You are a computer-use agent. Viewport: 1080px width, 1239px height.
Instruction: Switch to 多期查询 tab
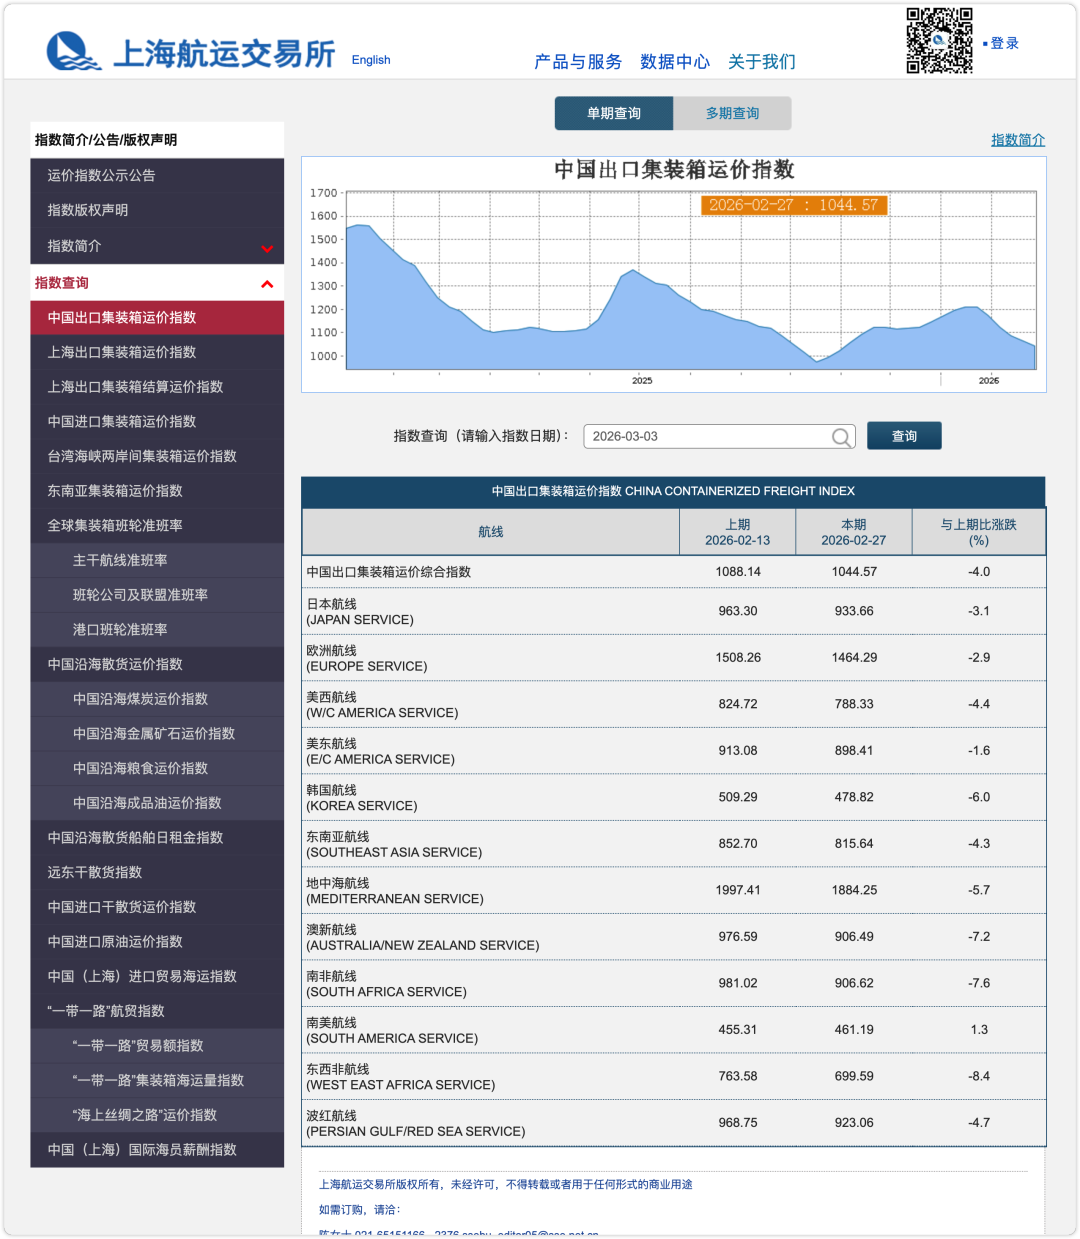[732, 114]
